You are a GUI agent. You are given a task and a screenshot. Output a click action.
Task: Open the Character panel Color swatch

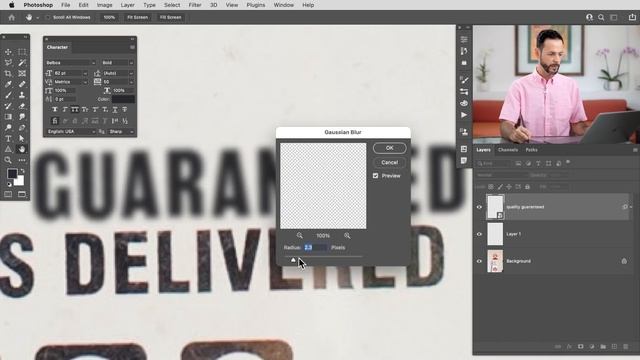123,99
